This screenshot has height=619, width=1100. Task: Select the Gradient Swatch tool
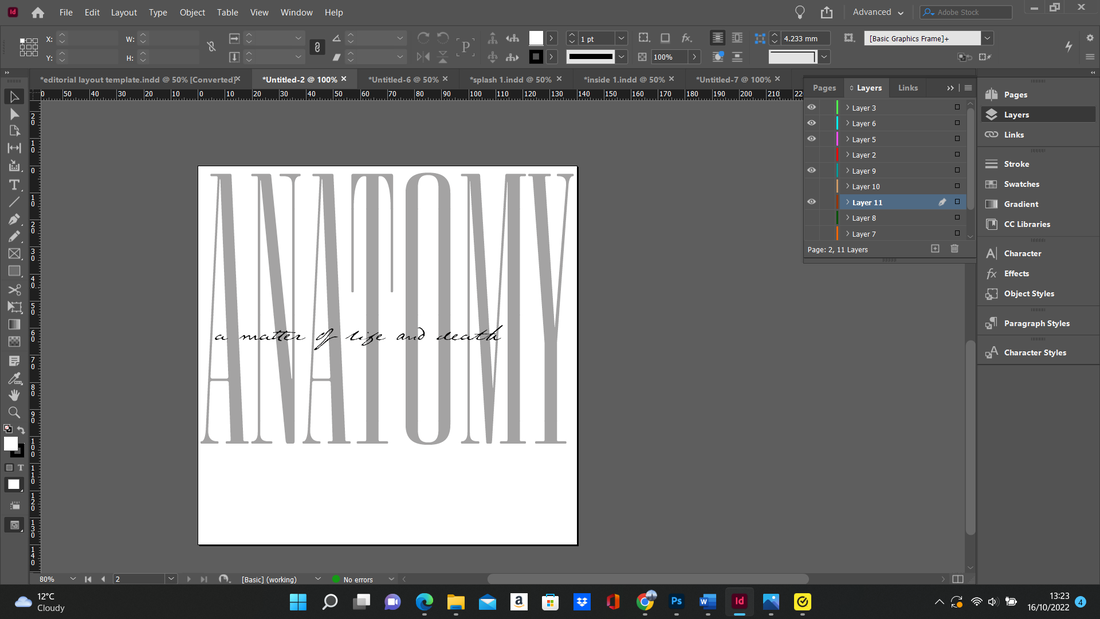tap(14, 324)
